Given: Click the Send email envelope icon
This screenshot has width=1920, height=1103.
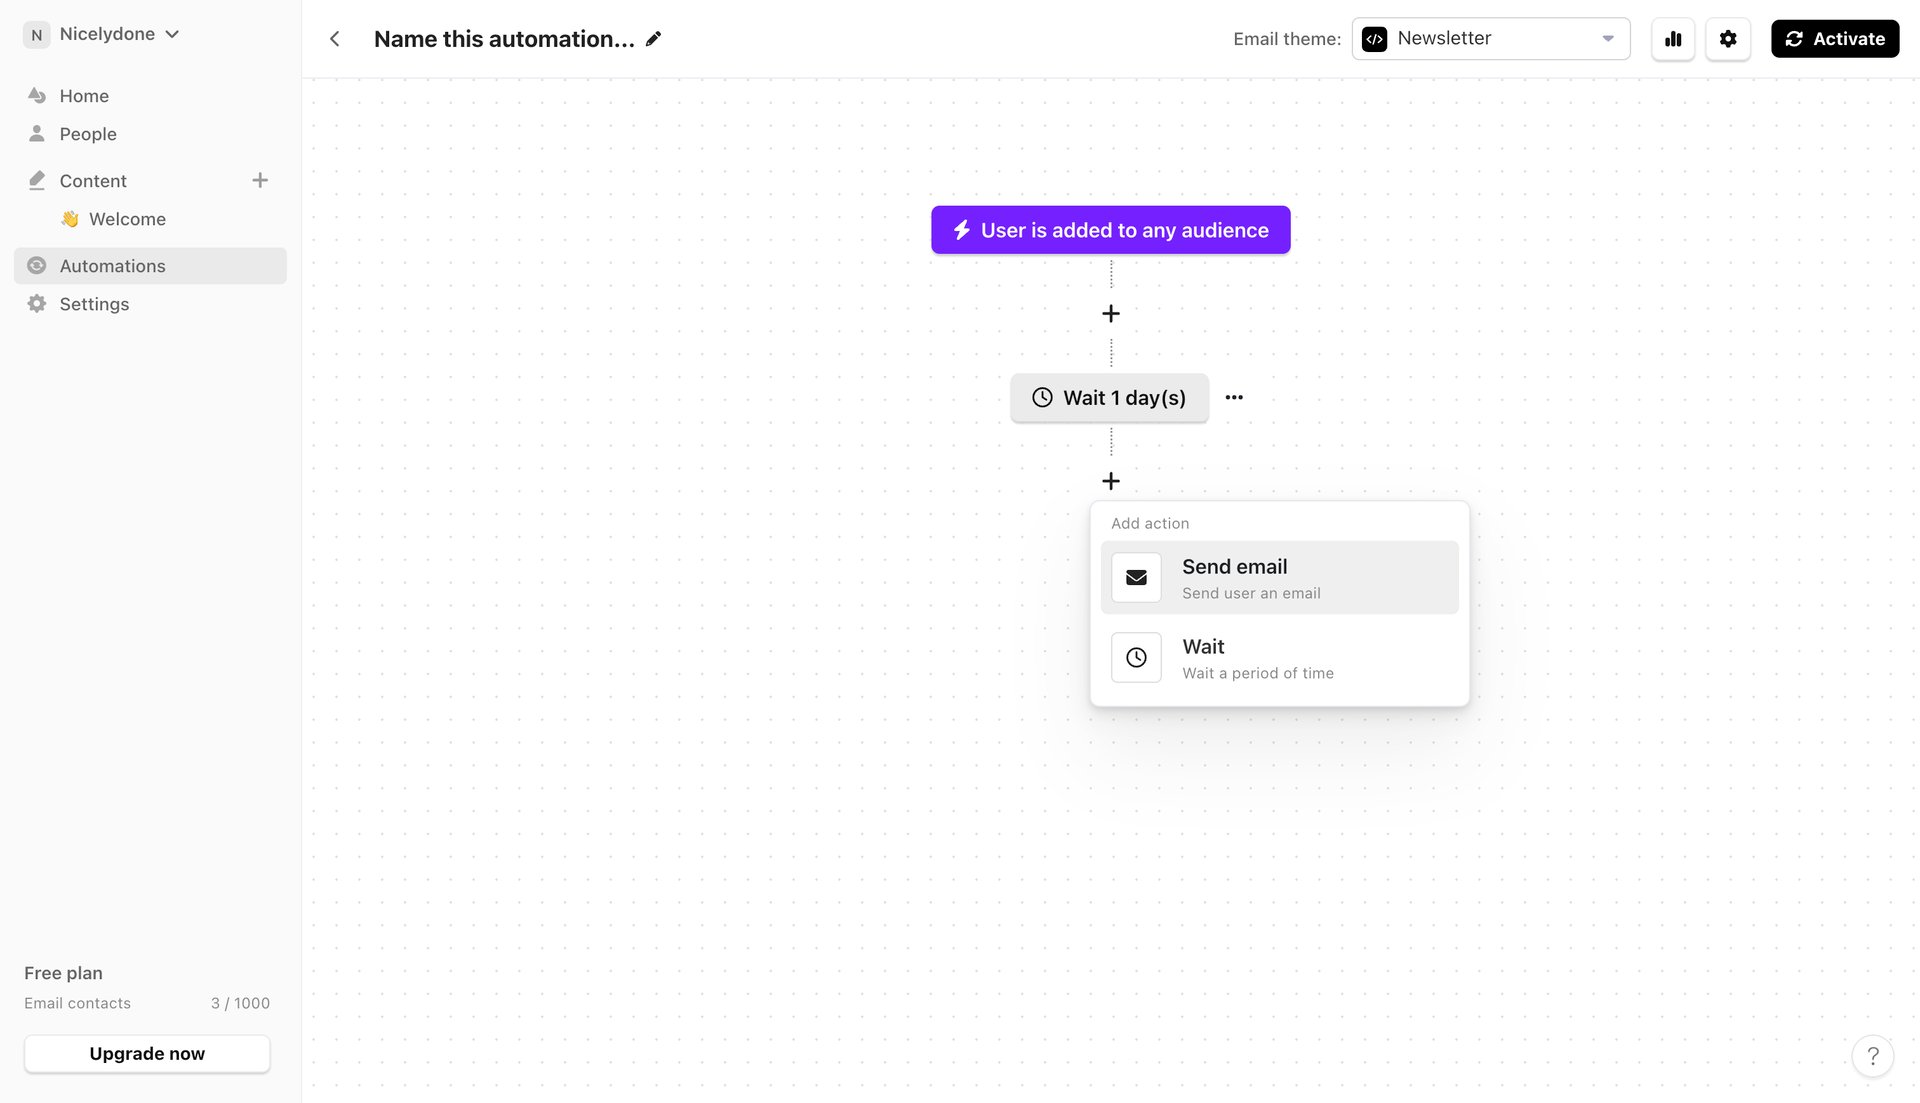Looking at the screenshot, I should click(1135, 577).
